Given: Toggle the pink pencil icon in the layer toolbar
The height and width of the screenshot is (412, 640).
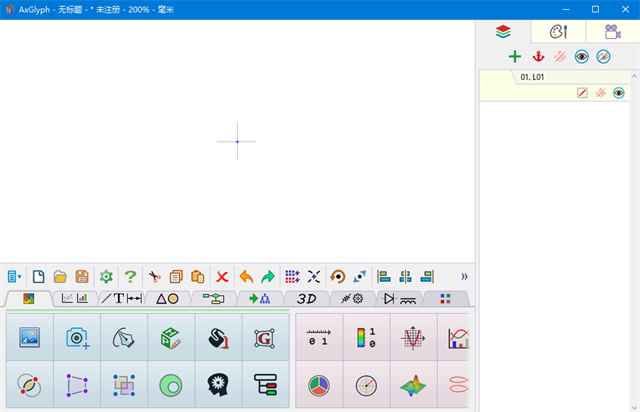Looking at the screenshot, I should pos(560,56).
